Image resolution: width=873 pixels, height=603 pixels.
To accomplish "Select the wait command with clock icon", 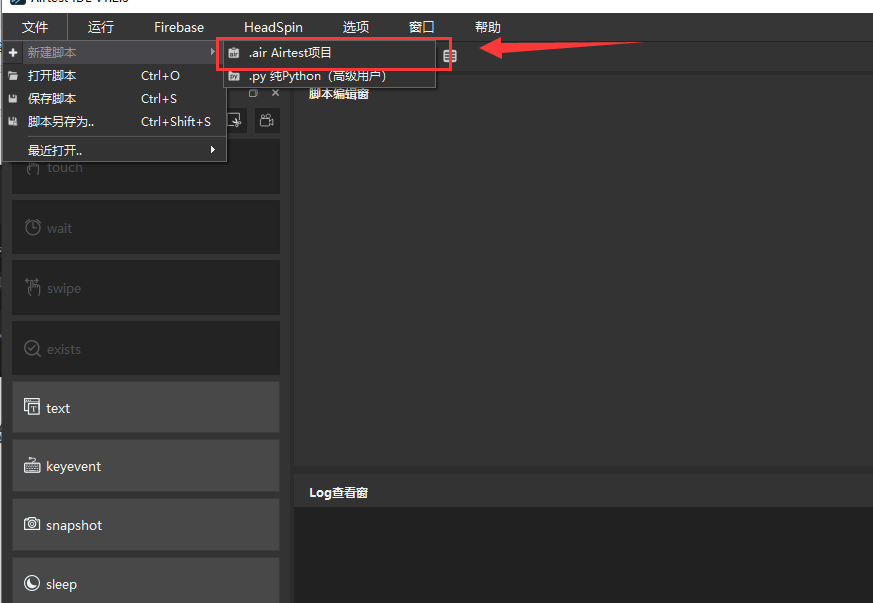I will click(146, 227).
